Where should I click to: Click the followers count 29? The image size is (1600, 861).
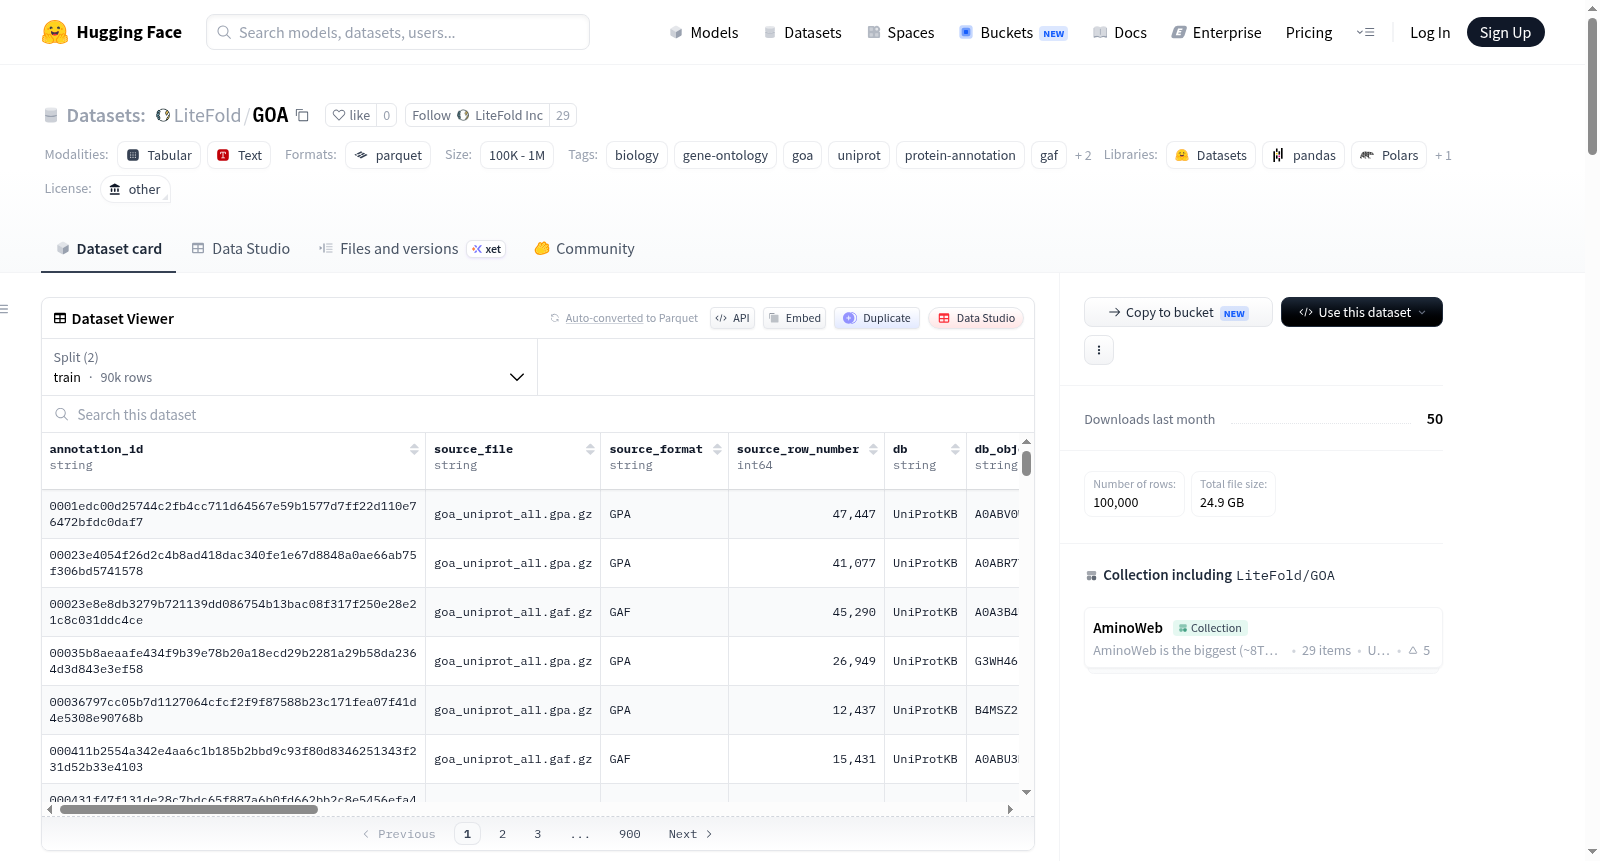pyautogui.click(x=563, y=115)
